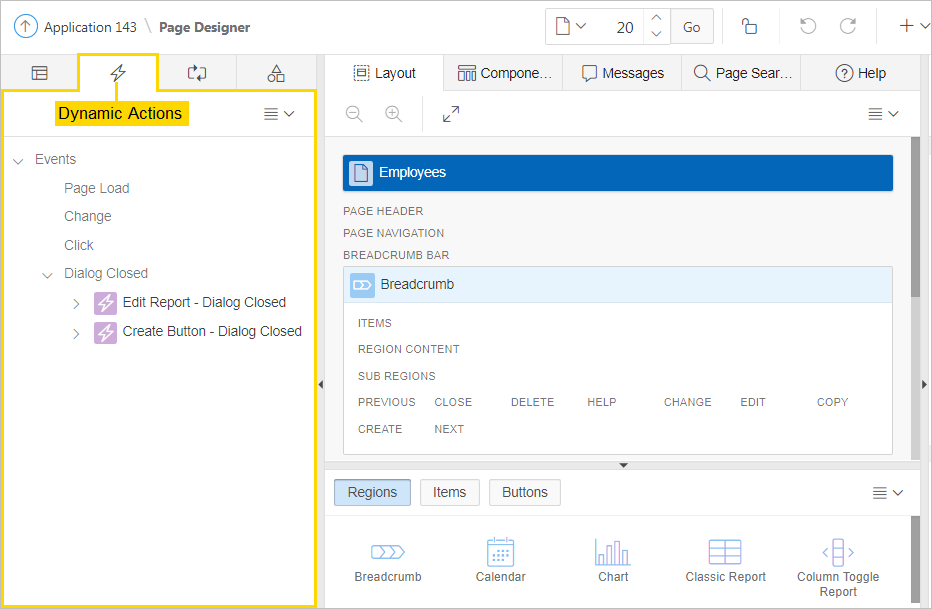Expand layout with the maximize arrows icon
932x609 pixels.
[451, 114]
